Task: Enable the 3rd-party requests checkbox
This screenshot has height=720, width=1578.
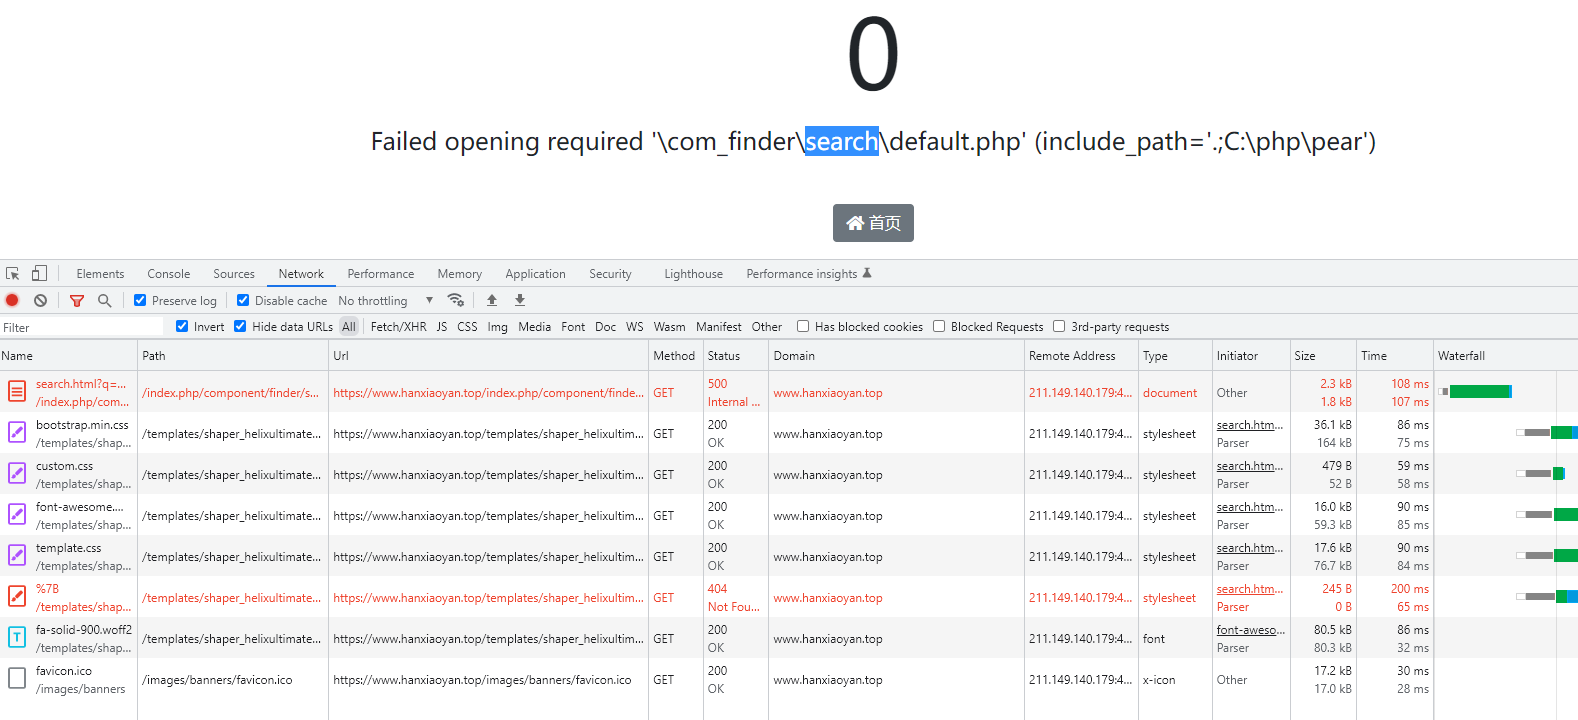Action: click(x=1059, y=326)
